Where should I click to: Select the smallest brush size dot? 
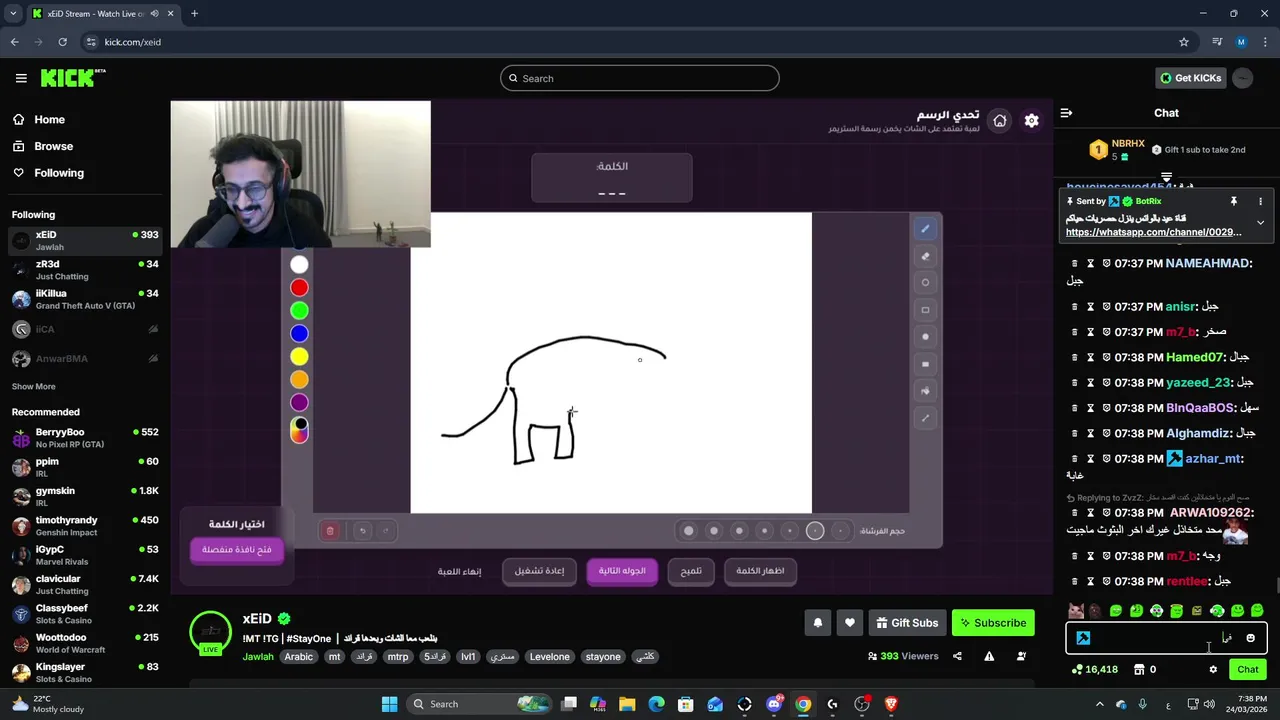point(841,531)
